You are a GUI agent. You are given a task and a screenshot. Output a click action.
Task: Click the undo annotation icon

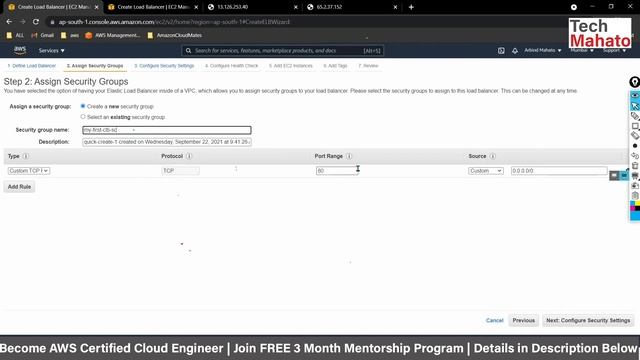tap(635, 156)
